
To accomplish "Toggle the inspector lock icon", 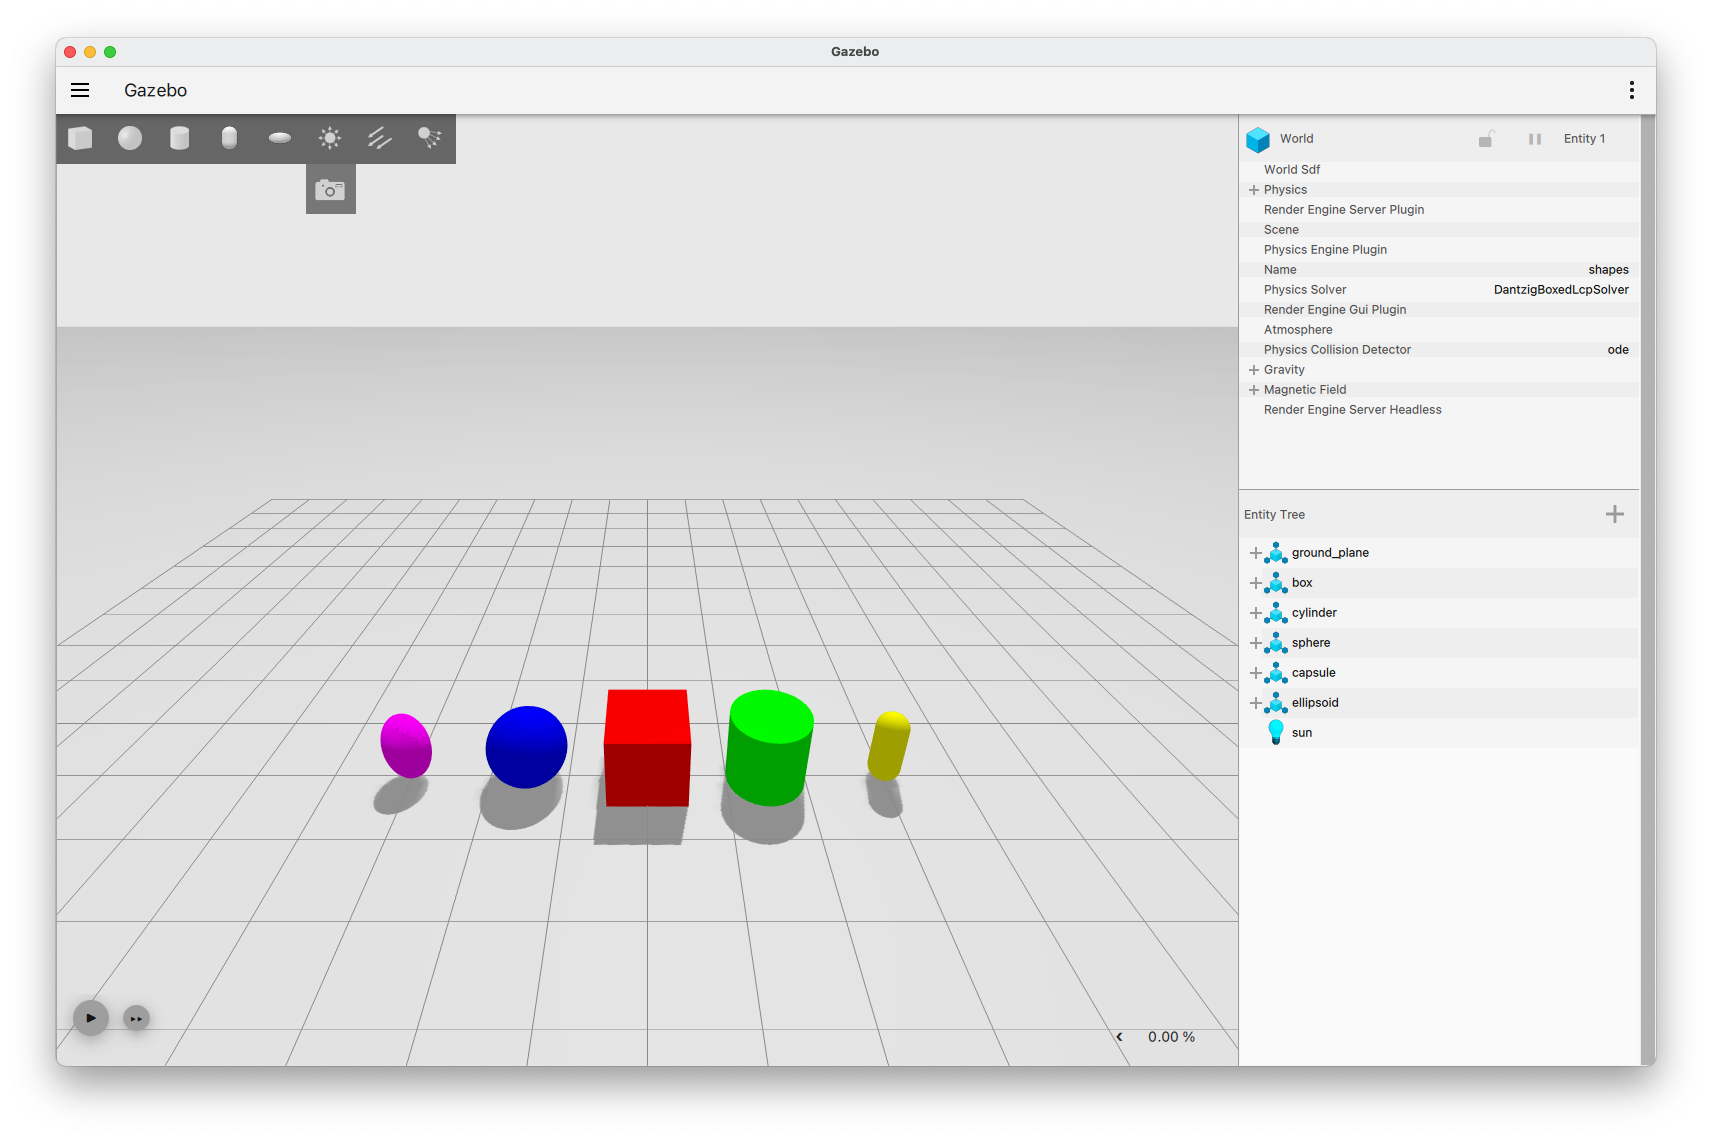I will pos(1486,139).
